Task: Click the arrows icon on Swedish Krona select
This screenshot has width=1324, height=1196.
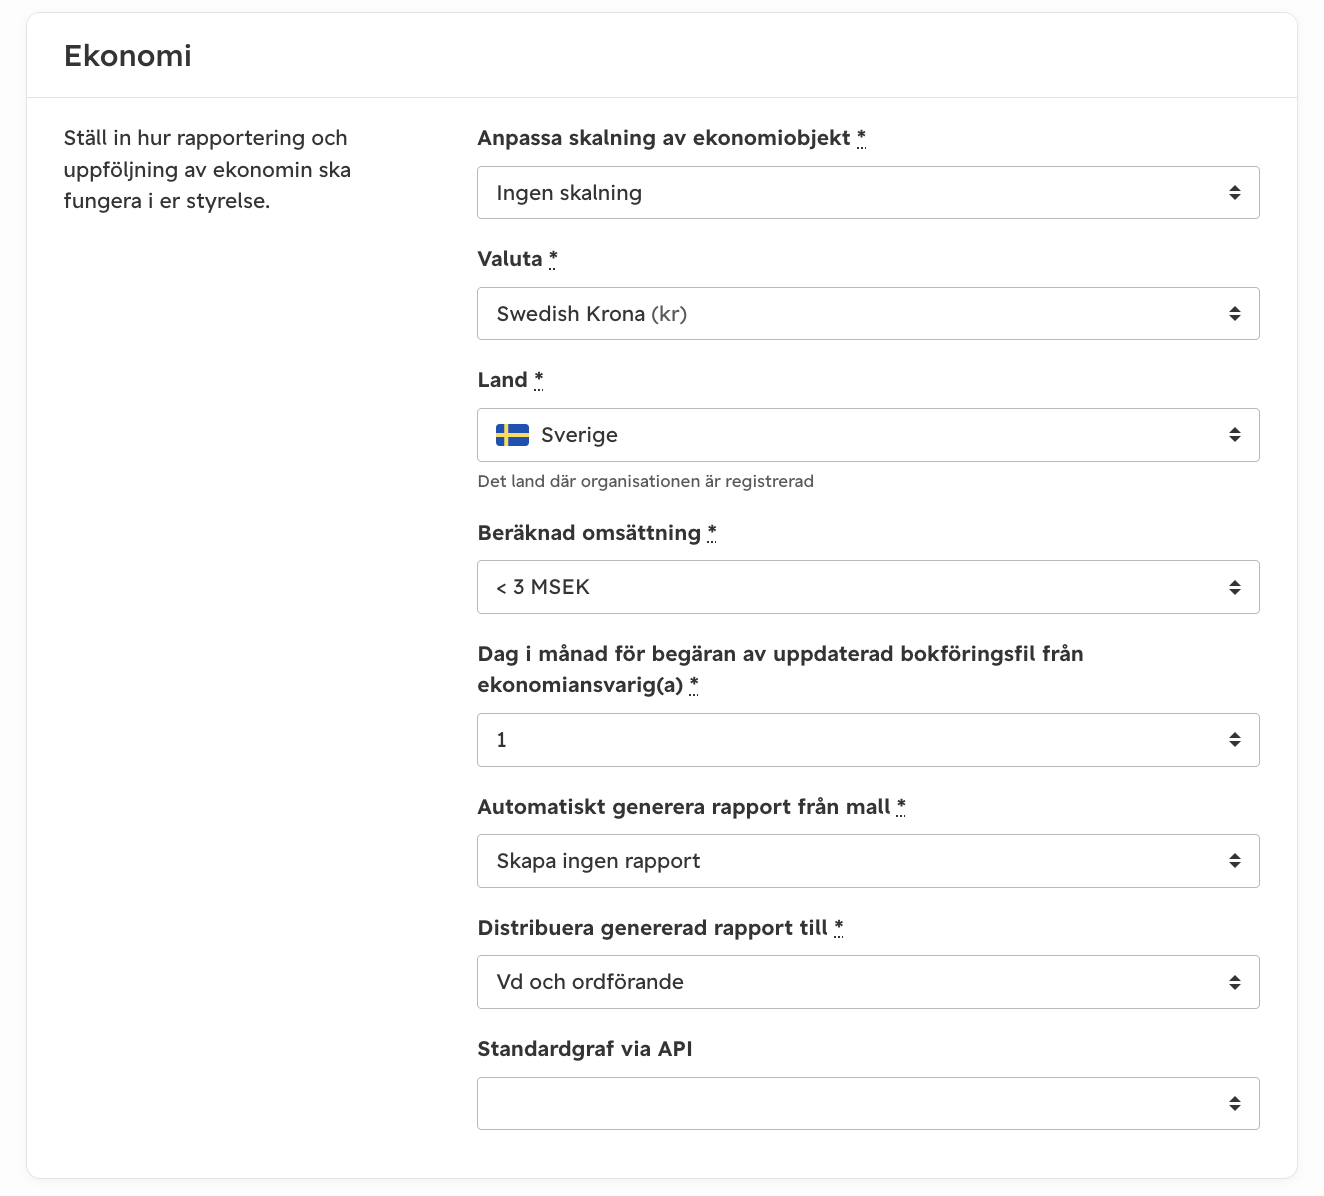Action: point(1235,314)
